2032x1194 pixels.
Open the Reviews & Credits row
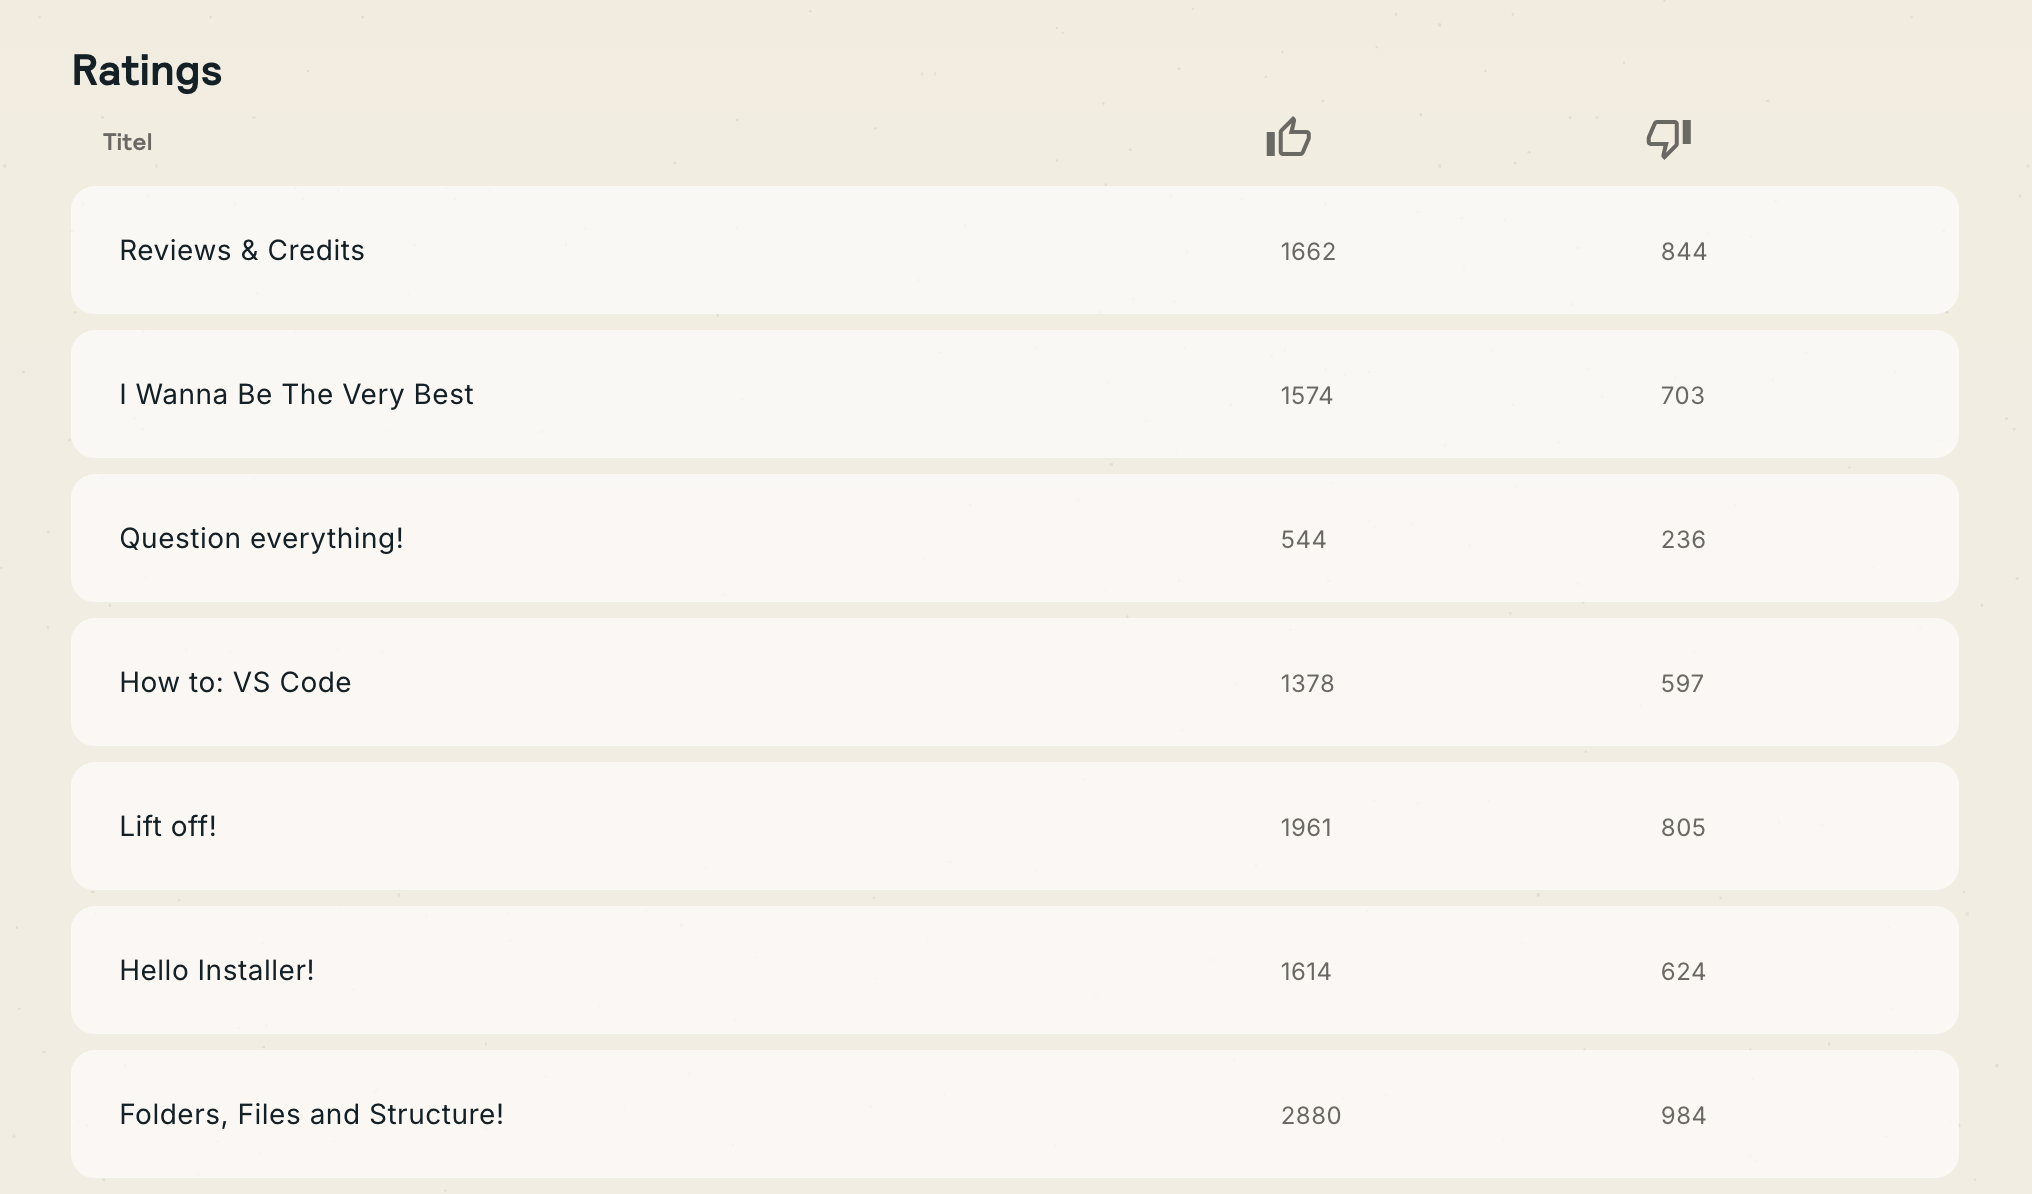[242, 250]
